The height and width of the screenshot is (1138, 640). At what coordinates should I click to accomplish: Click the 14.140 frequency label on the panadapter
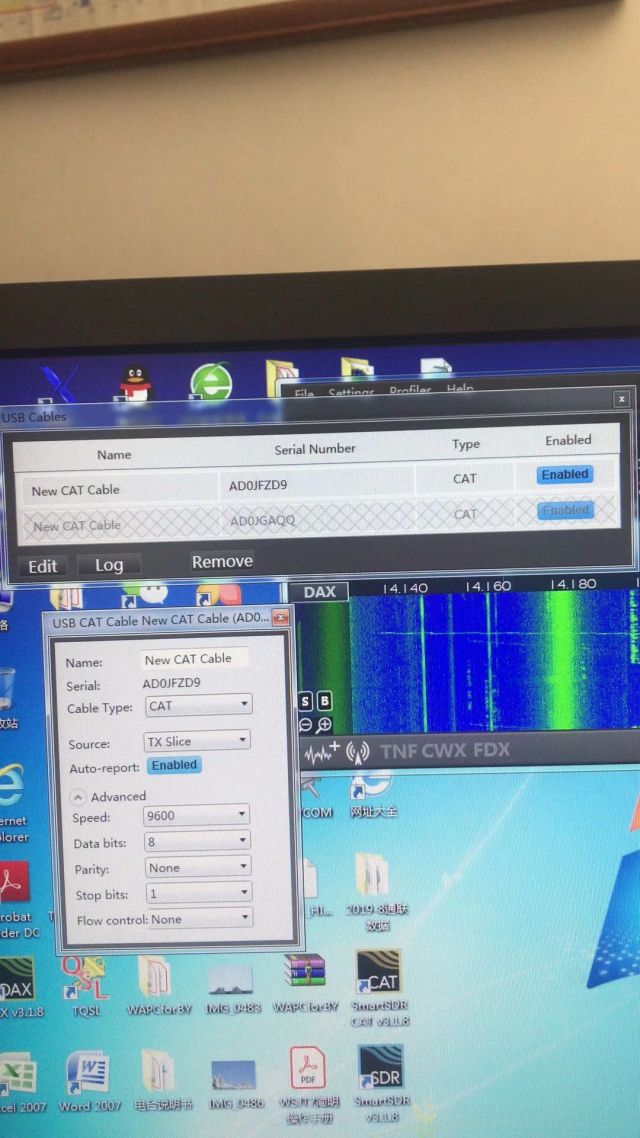[x=405, y=588]
